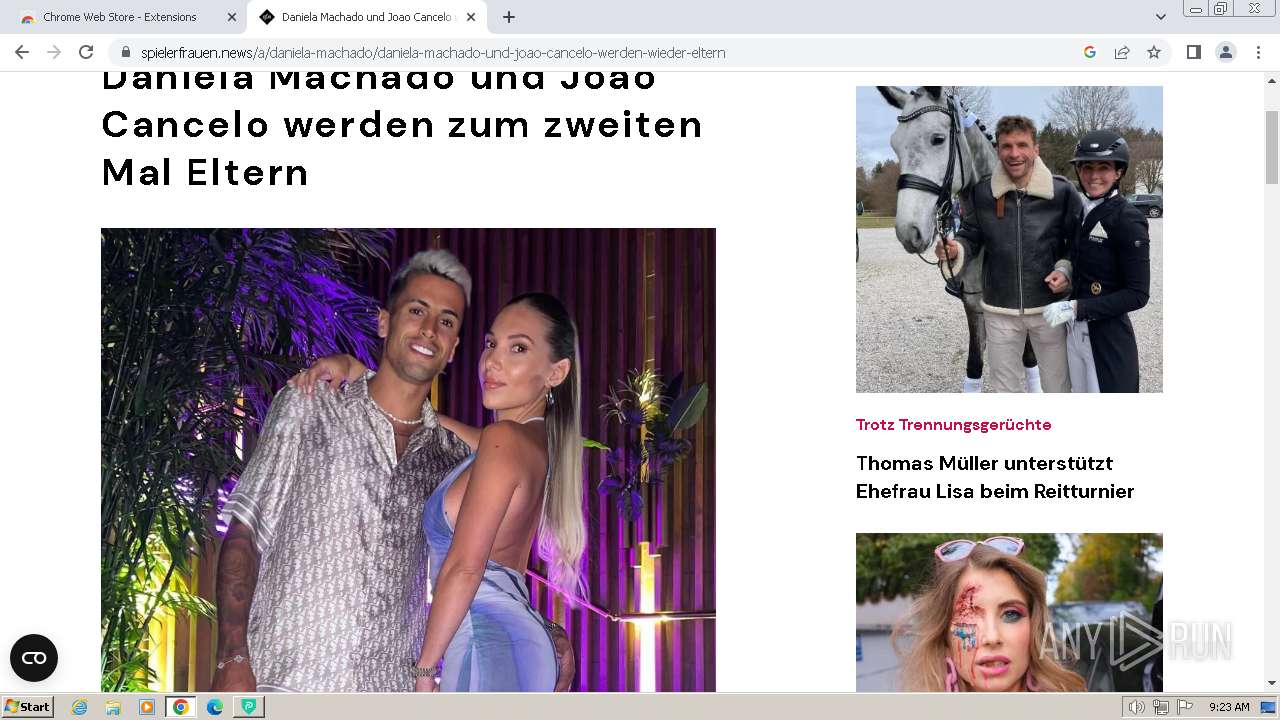Reload the current page

coord(86,52)
